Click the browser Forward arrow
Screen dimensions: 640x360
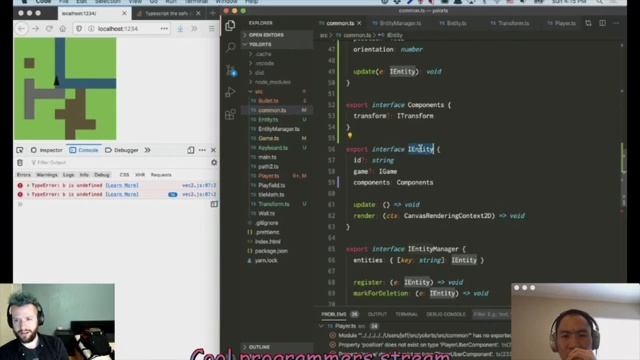pos(36,29)
